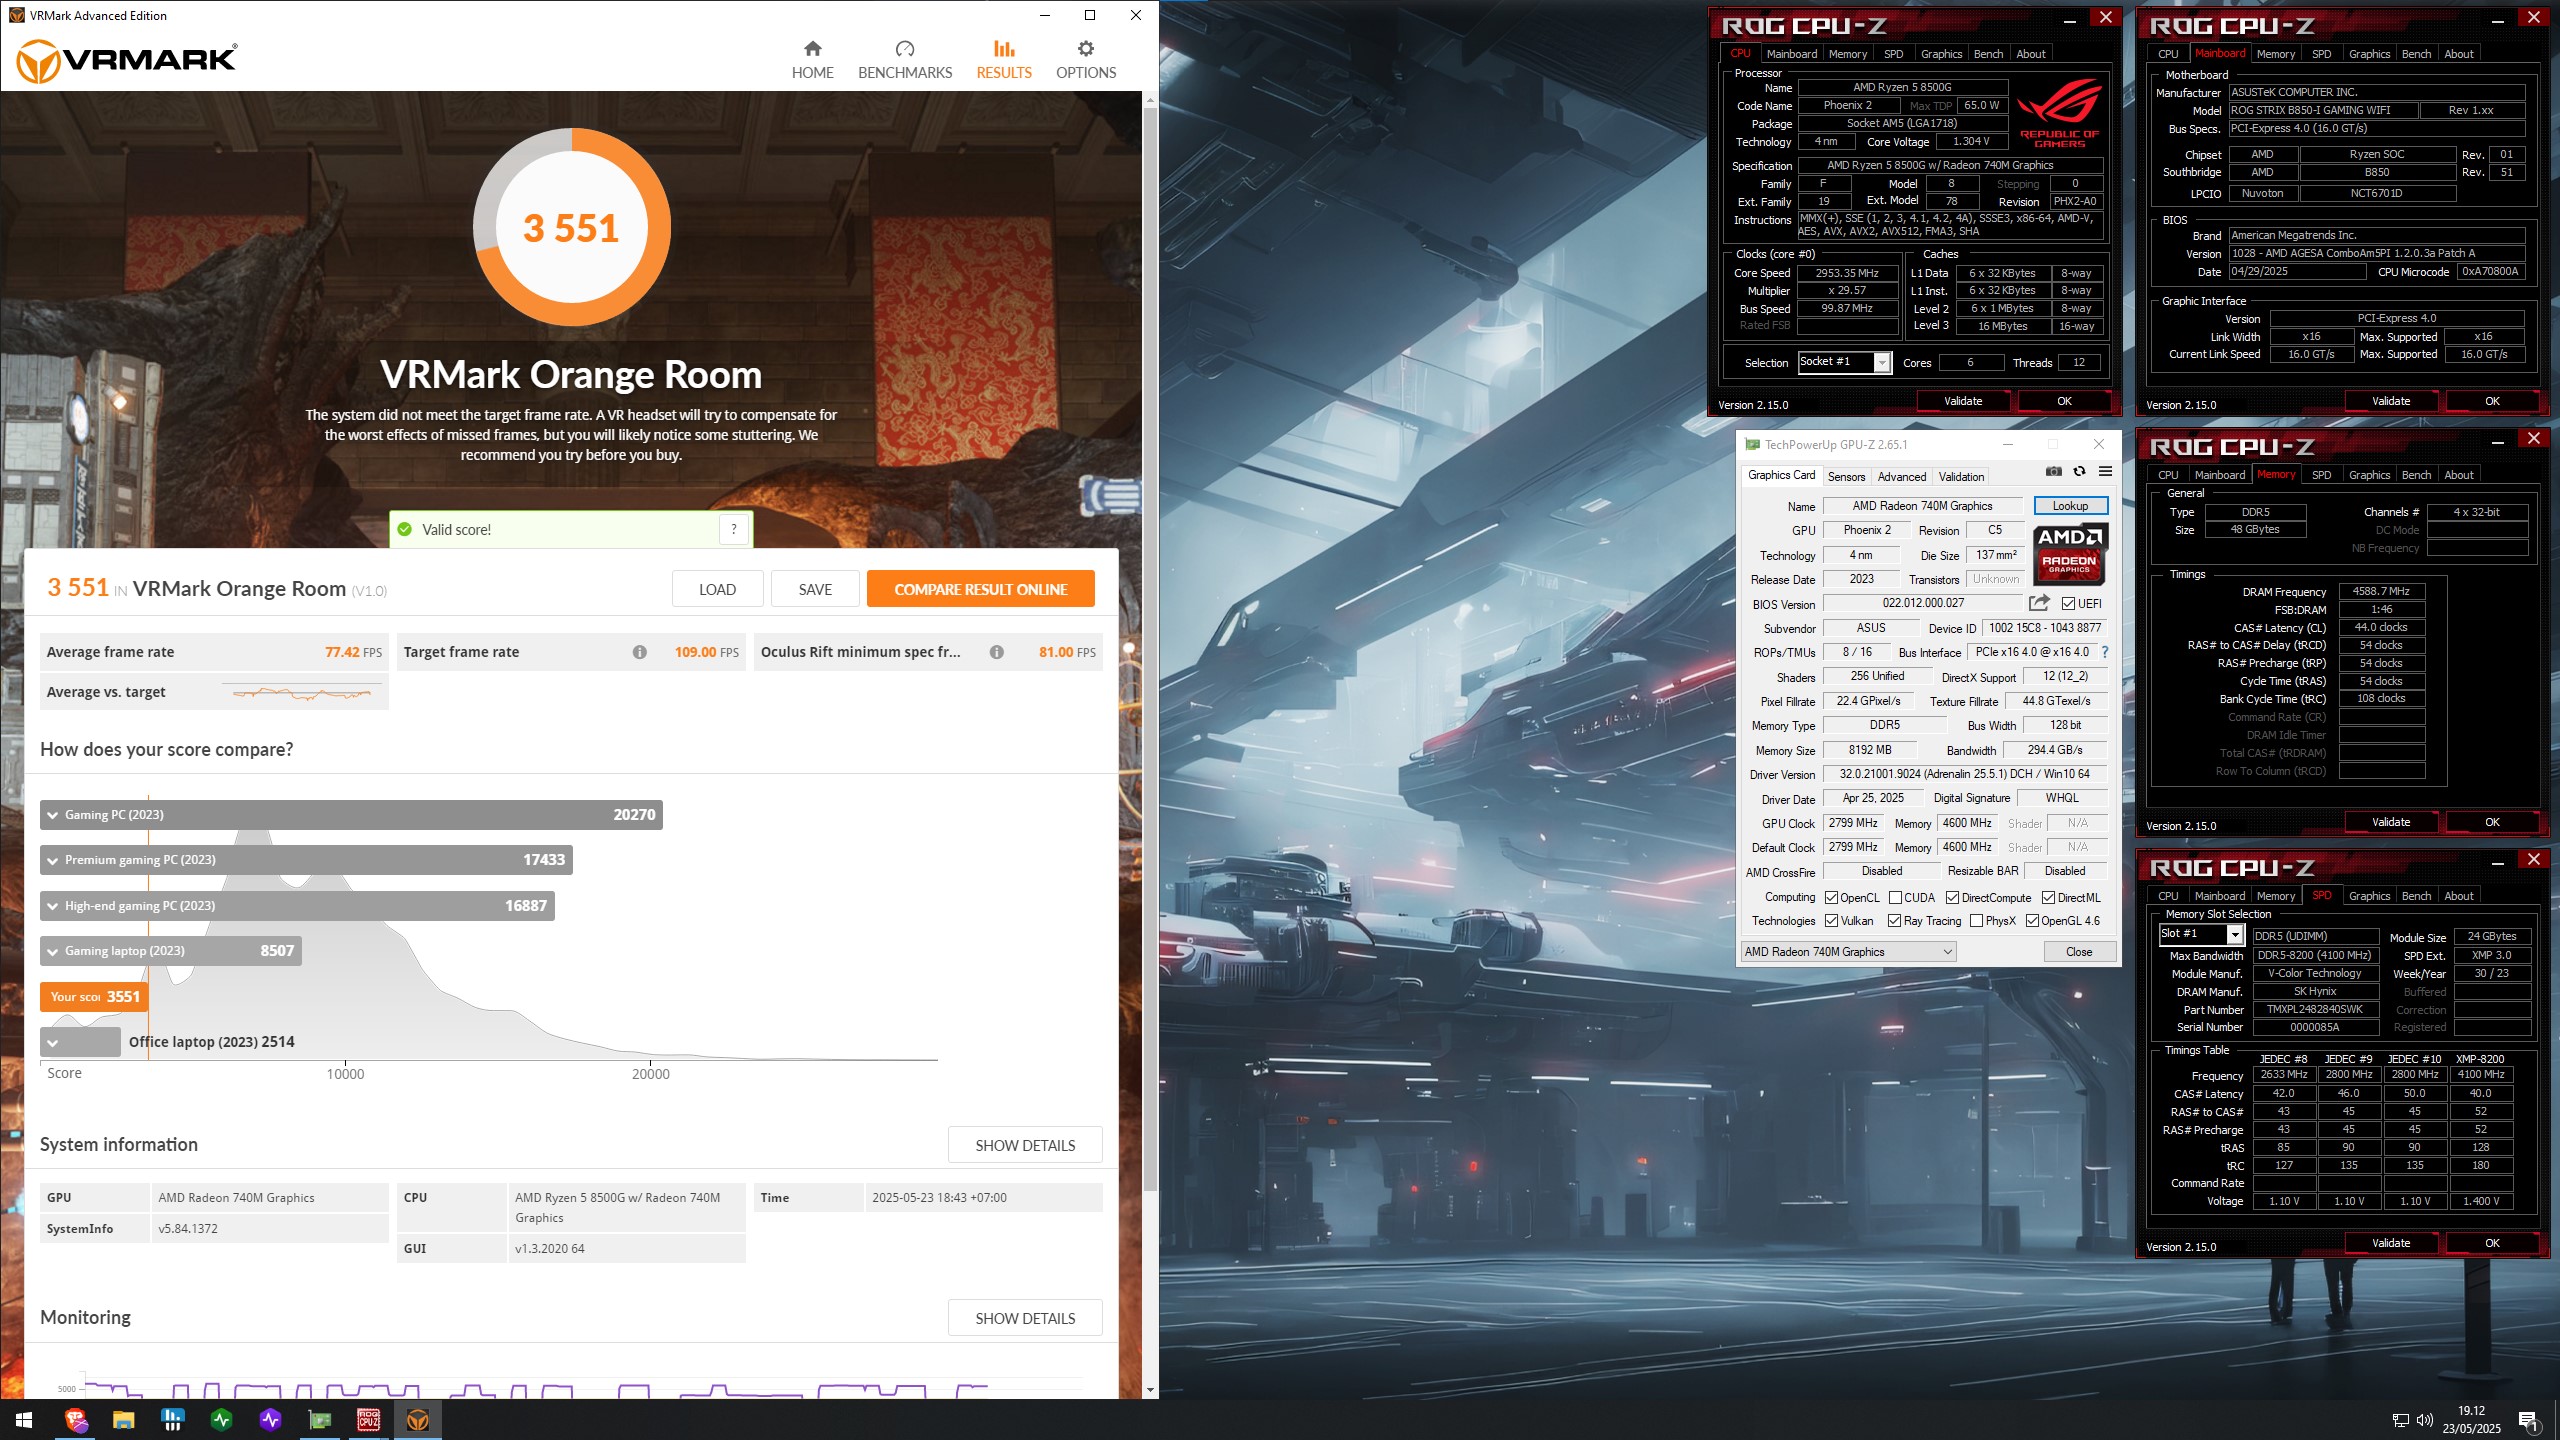Switch to the Sensors tab in GPU-Z

[x=1846, y=476]
